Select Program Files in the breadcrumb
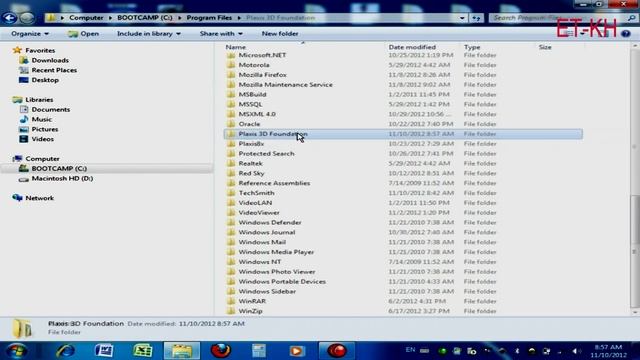The height and width of the screenshot is (360, 640). coord(209,18)
